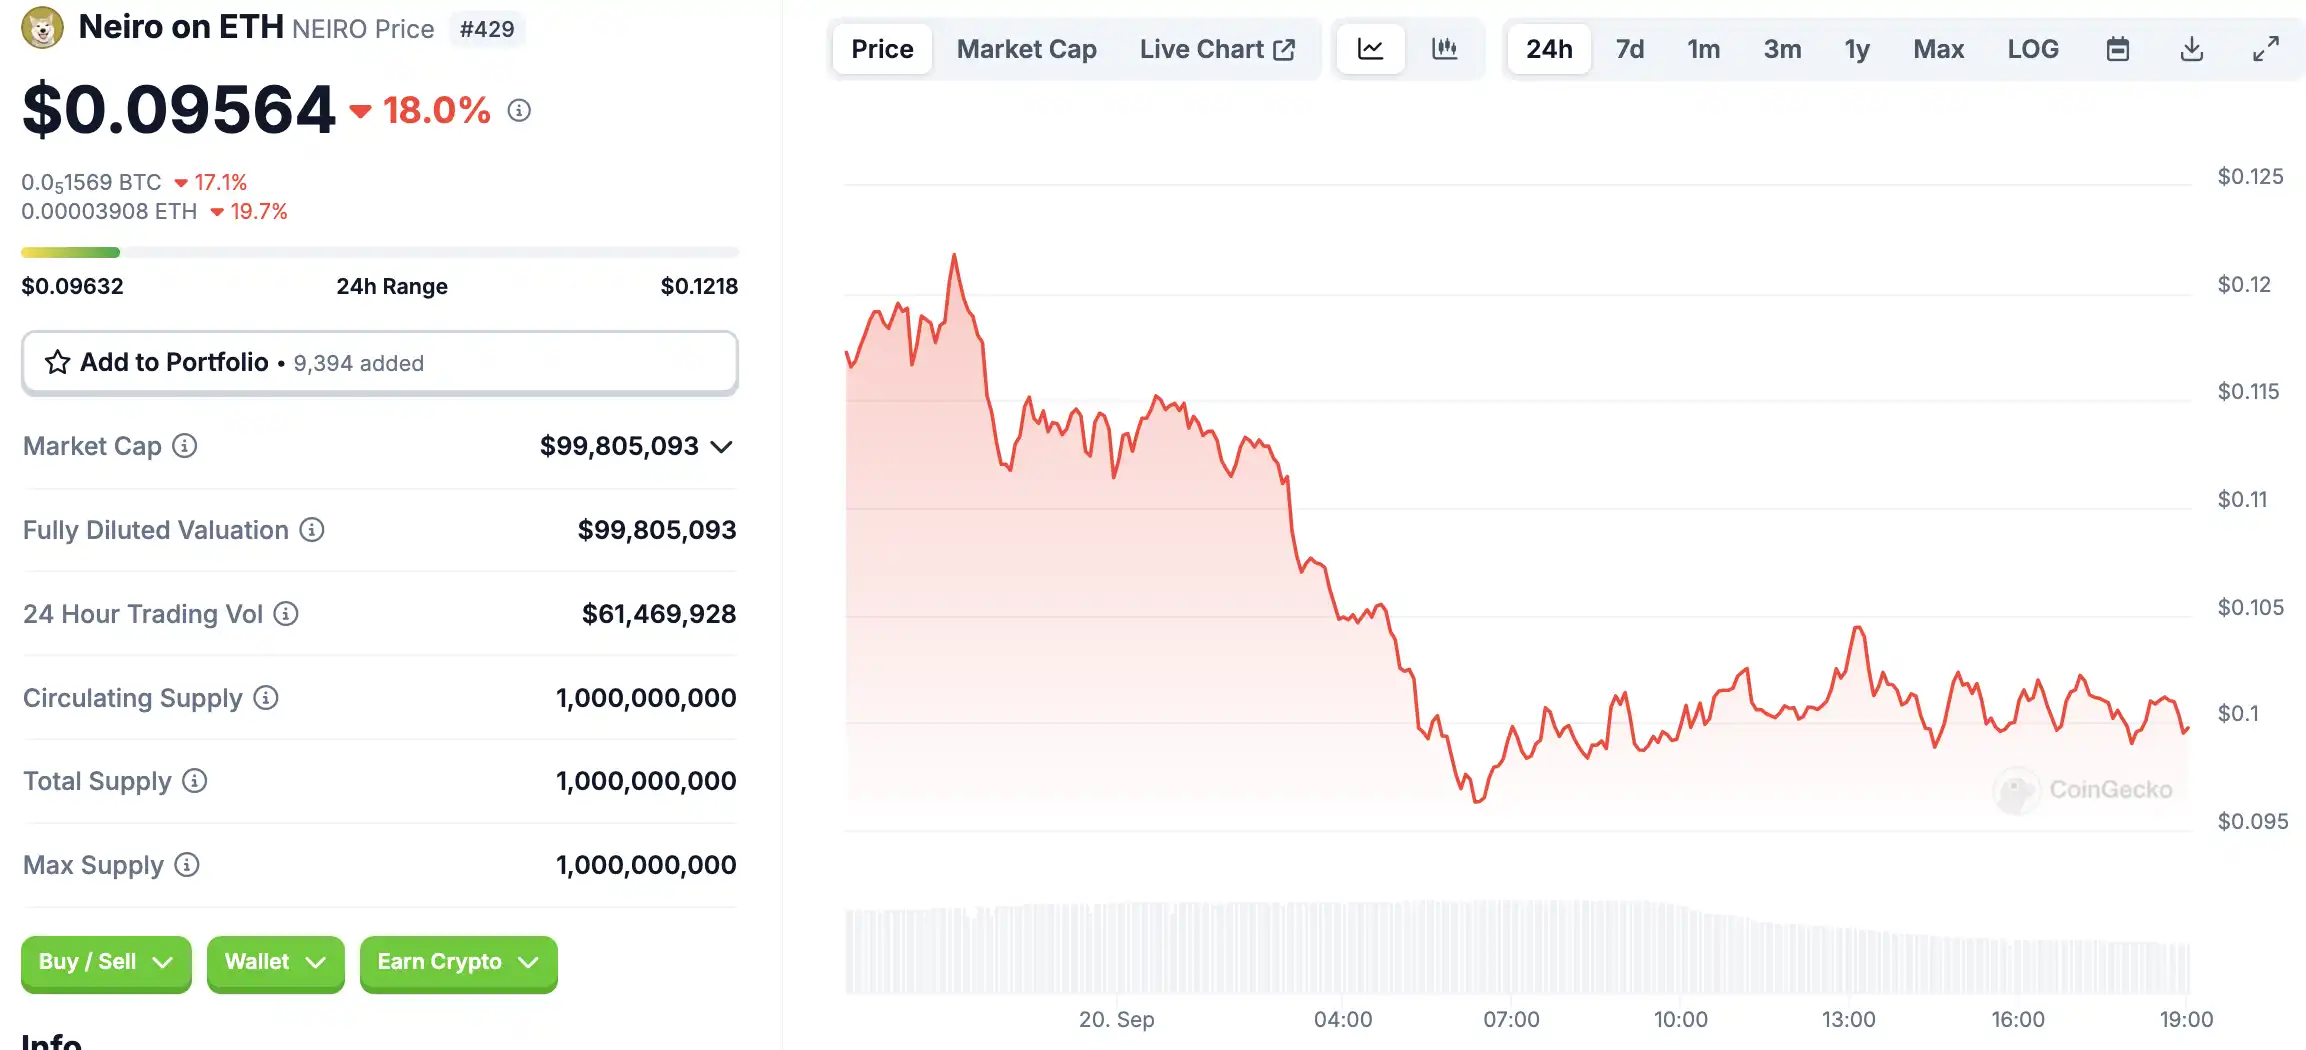
Task: Switch to the Market Cap chart tab
Action: 1026,49
